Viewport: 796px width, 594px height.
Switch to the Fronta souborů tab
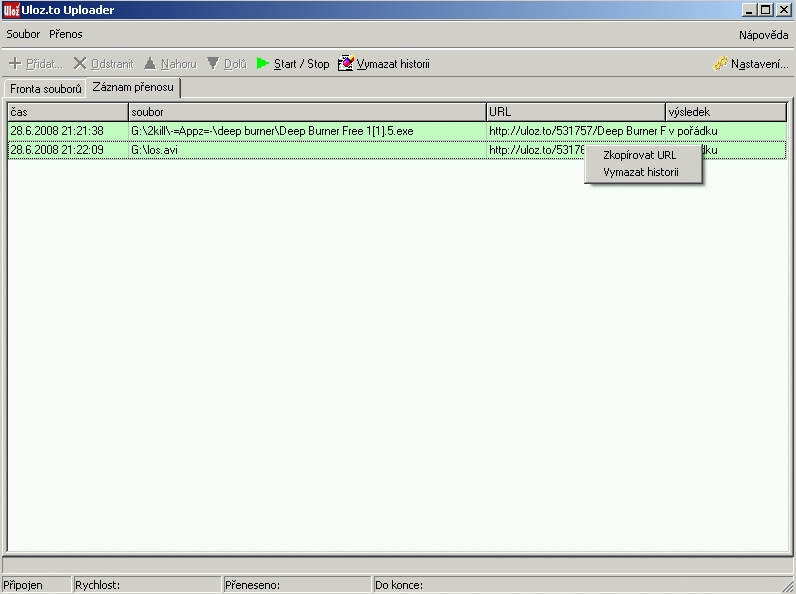click(46, 89)
